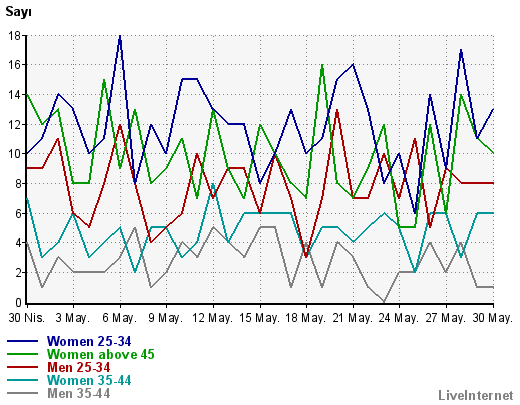The width and height of the screenshot is (520, 405).
Task: Click the Sayı axis title
Action: (x=18, y=12)
